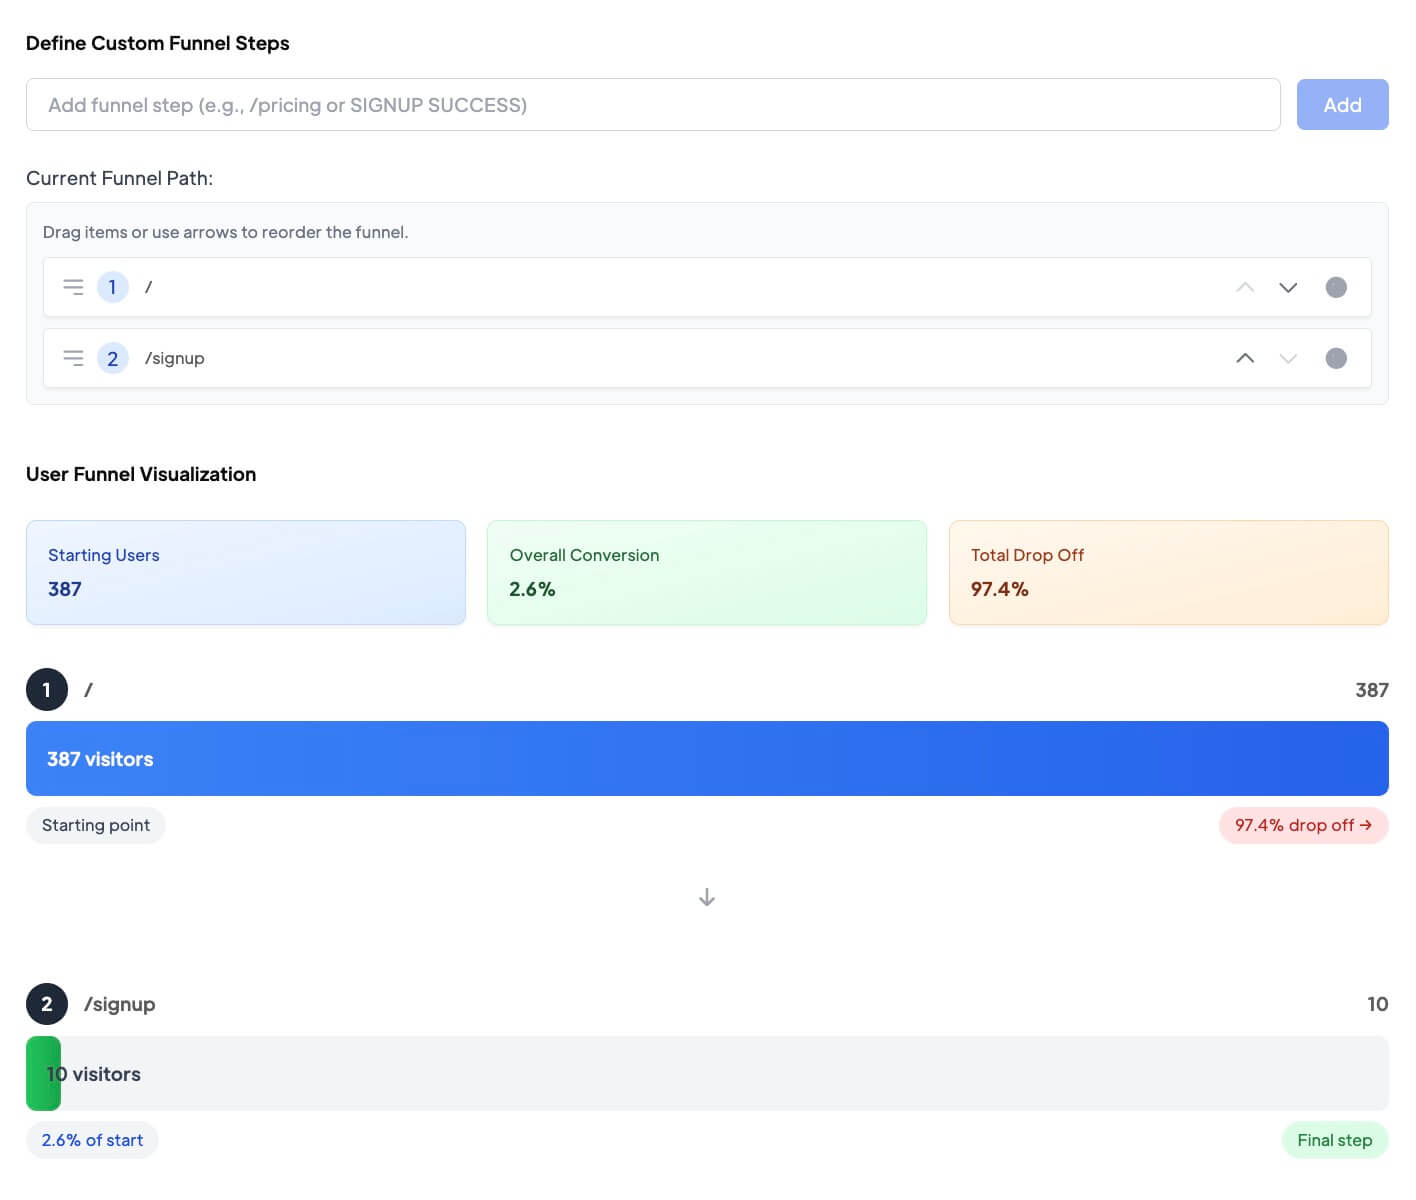Viewport: 1416px width, 1200px height.
Task: Click the green 10 visitors bar
Action: [x=43, y=1073]
